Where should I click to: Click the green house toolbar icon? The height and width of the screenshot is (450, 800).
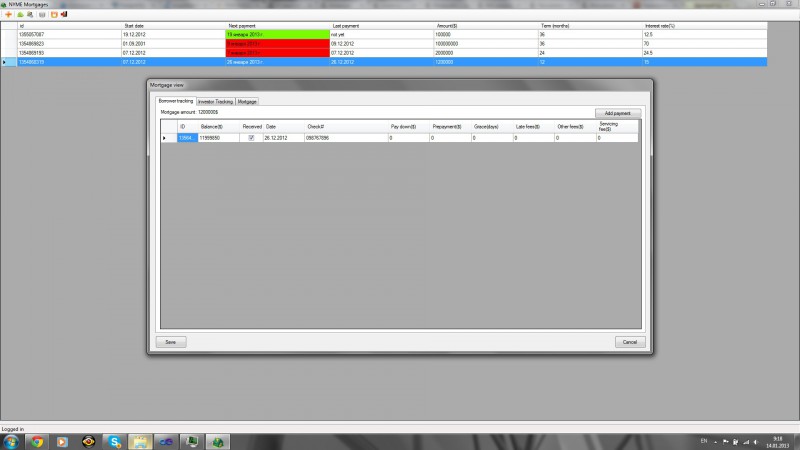(x=20, y=14)
